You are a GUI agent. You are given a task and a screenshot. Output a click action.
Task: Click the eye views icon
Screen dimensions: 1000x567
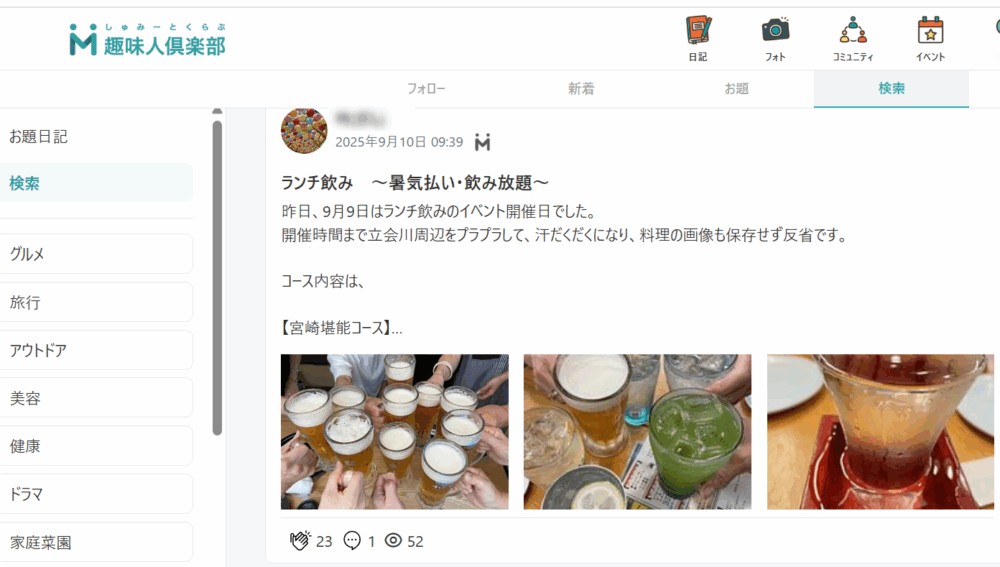(393, 540)
